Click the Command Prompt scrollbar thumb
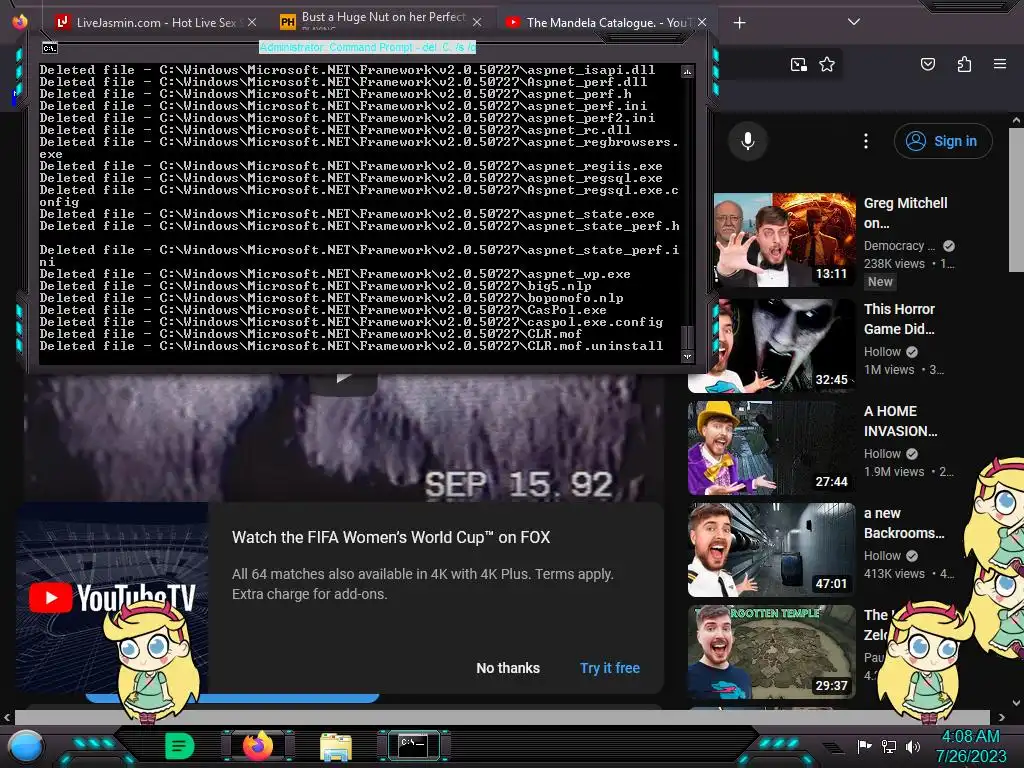This screenshot has height=768, width=1024. point(687,336)
